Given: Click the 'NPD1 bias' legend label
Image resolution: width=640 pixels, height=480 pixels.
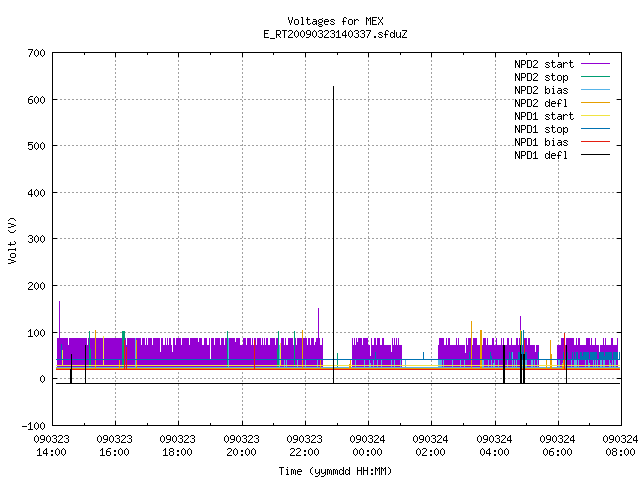Looking at the screenshot, I should click(541, 142).
